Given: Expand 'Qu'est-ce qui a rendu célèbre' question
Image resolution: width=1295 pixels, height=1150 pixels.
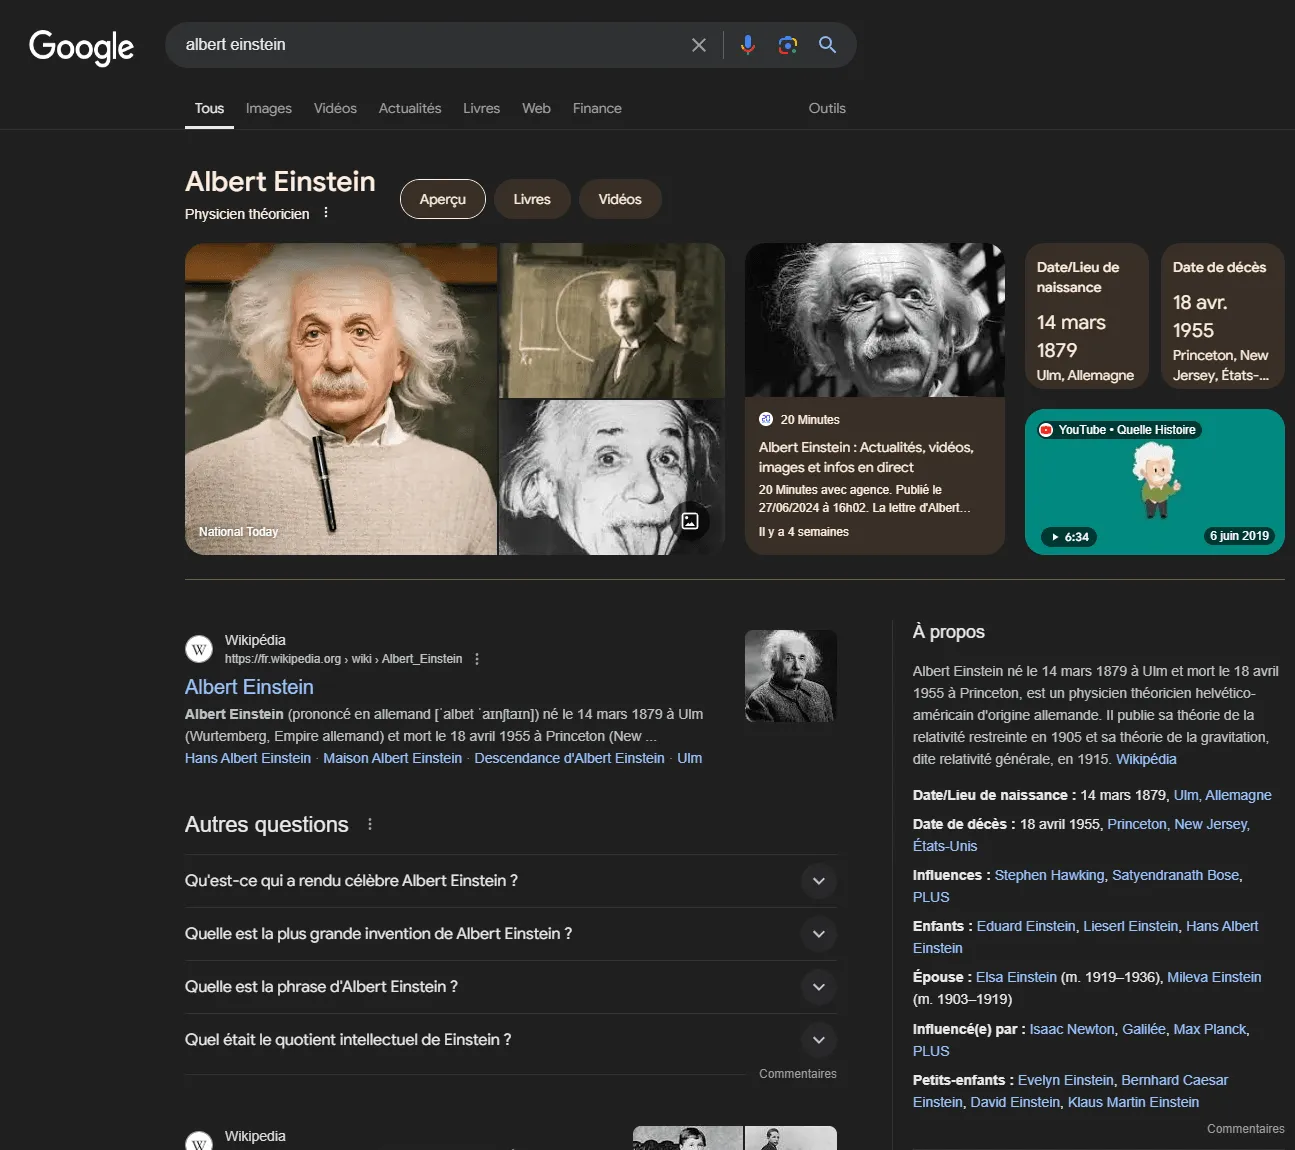Looking at the screenshot, I should 511,881.
